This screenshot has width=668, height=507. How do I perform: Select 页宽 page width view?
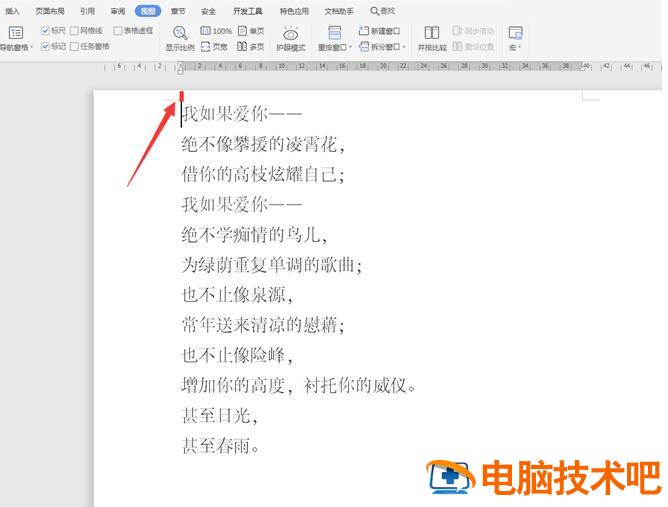pyautogui.click(x=214, y=47)
